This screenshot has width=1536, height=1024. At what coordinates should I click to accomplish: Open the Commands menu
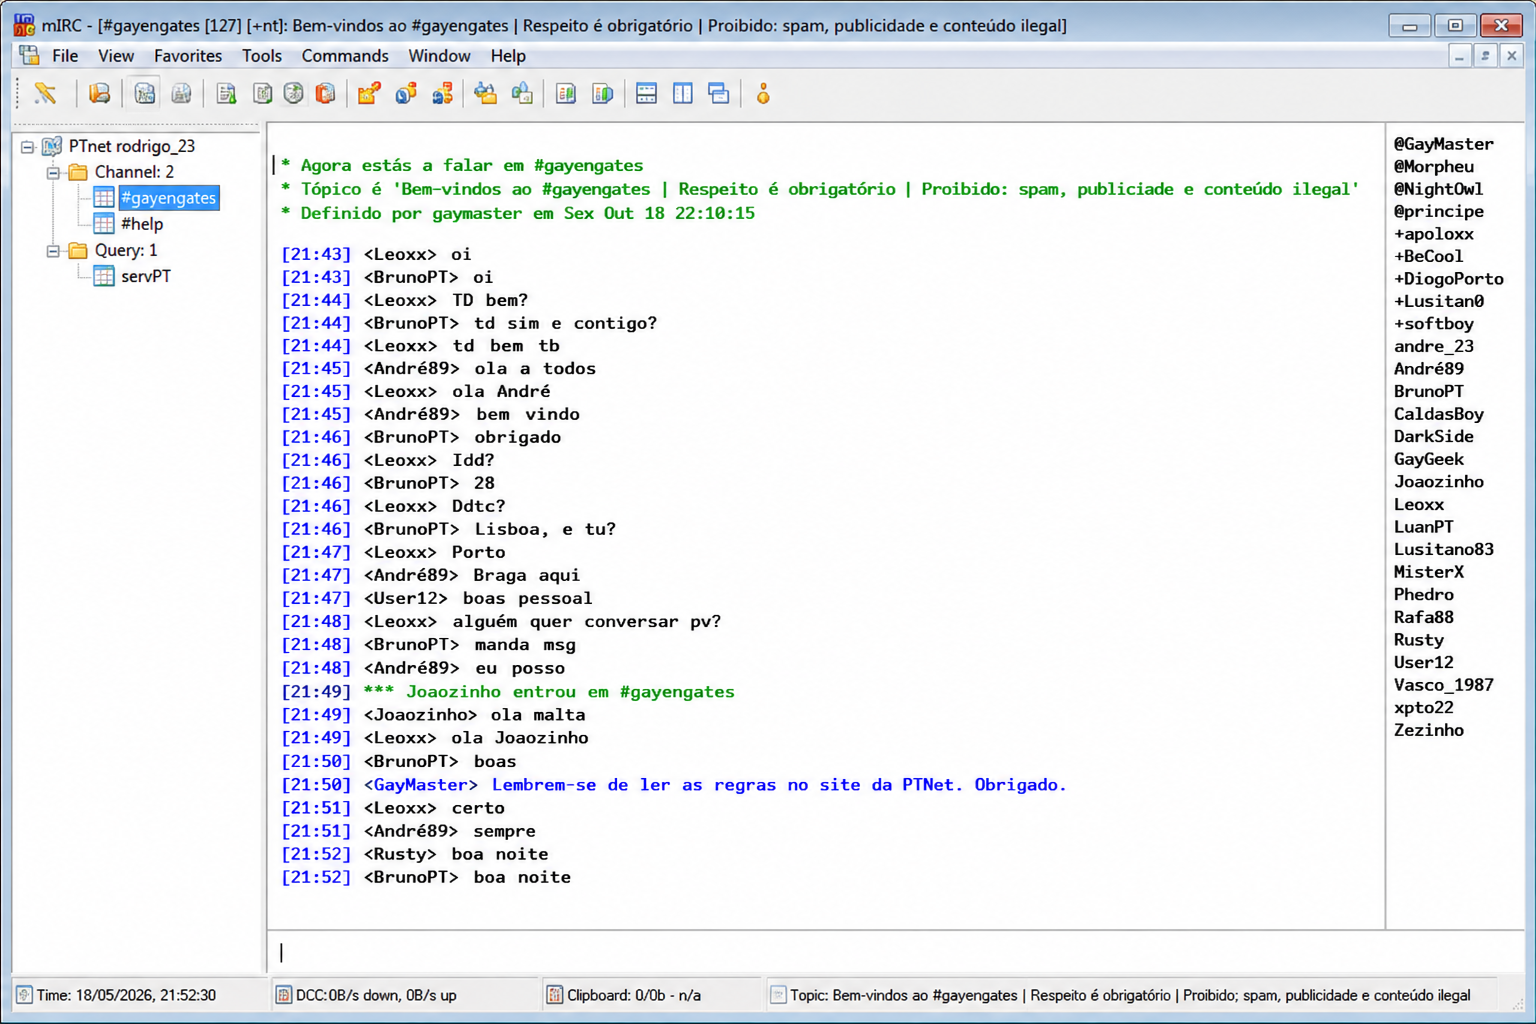345,56
